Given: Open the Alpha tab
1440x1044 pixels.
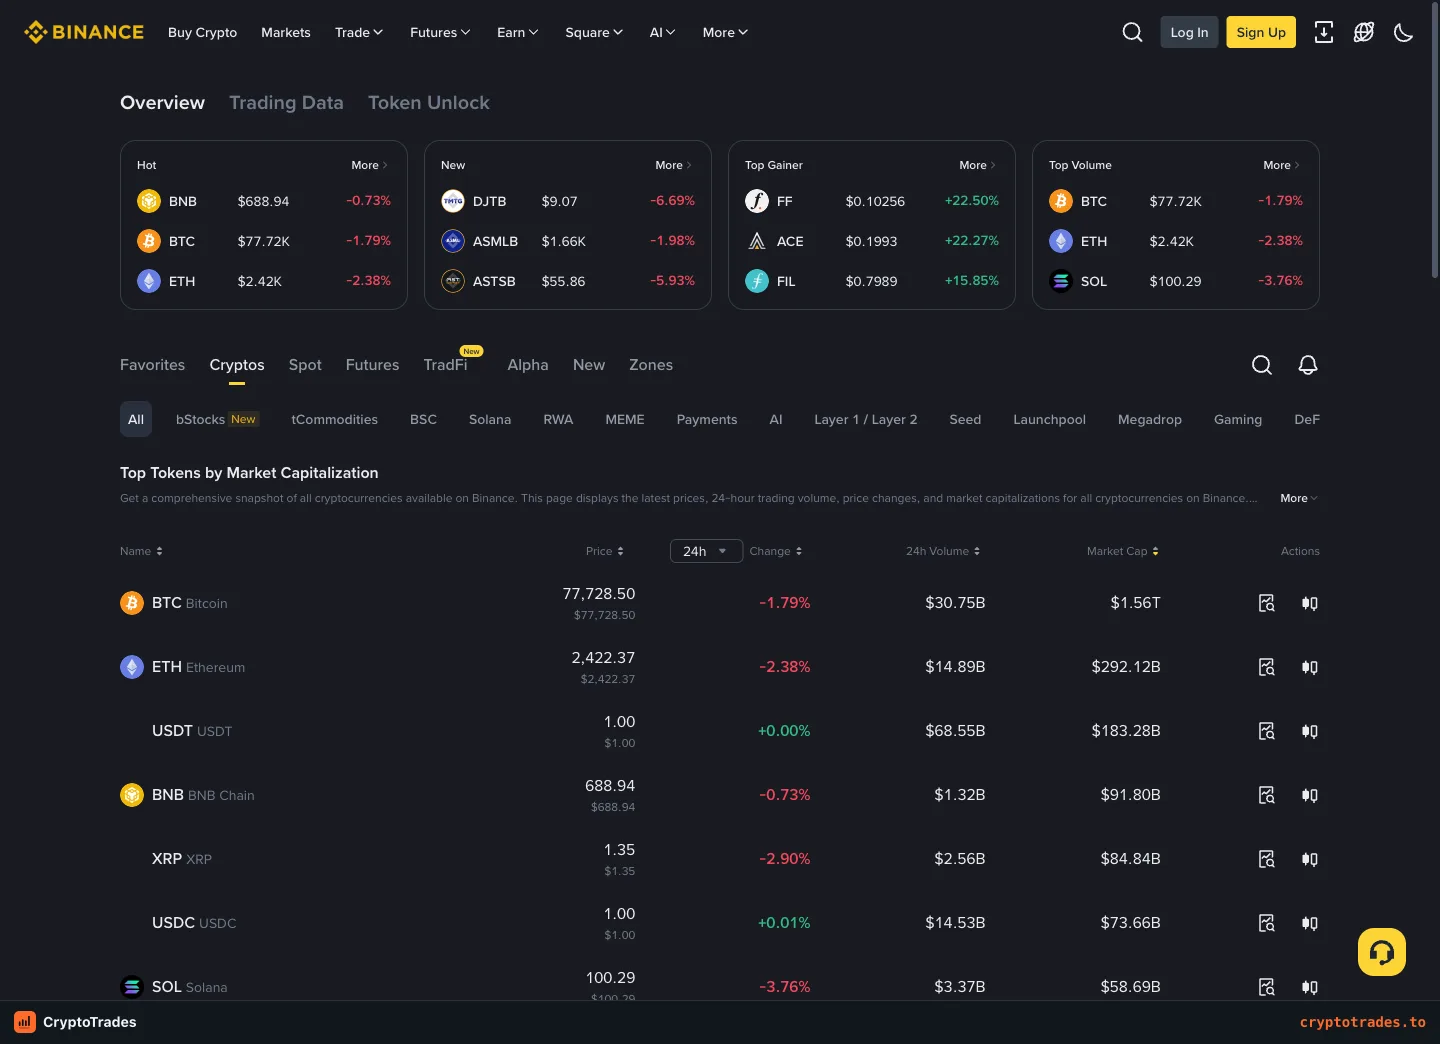Looking at the screenshot, I should (528, 365).
